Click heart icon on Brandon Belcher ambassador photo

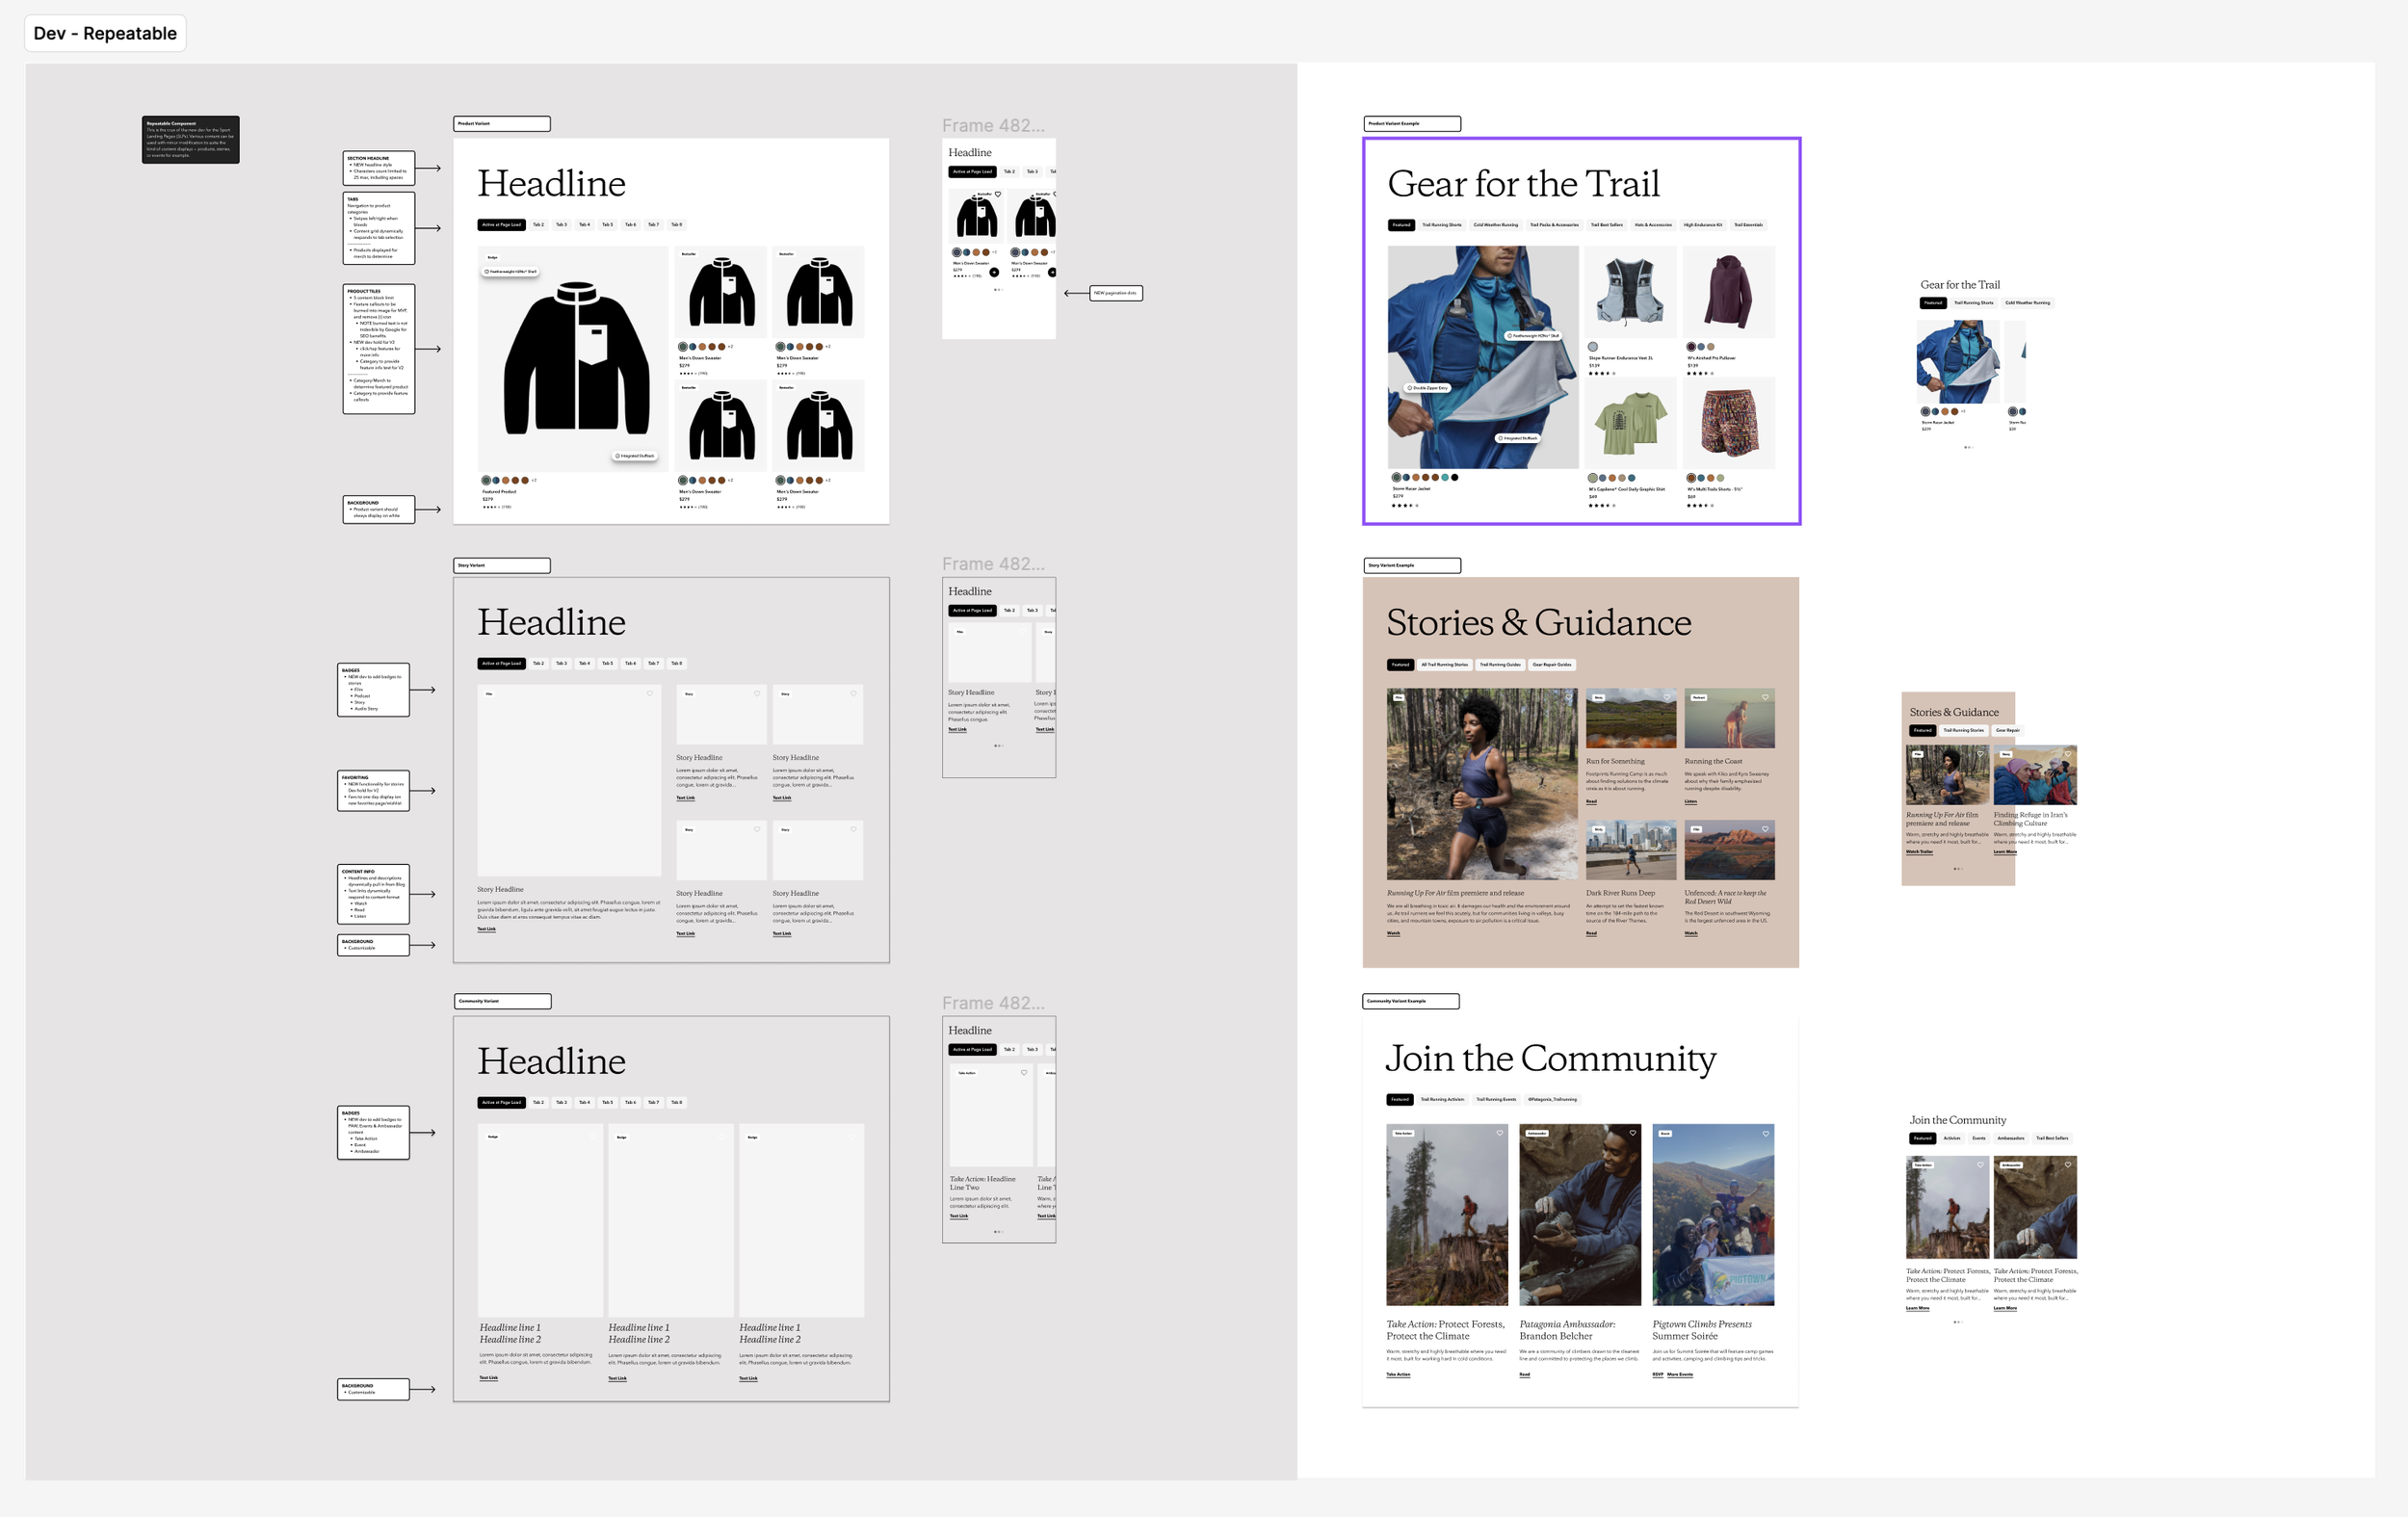click(x=1633, y=1133)
